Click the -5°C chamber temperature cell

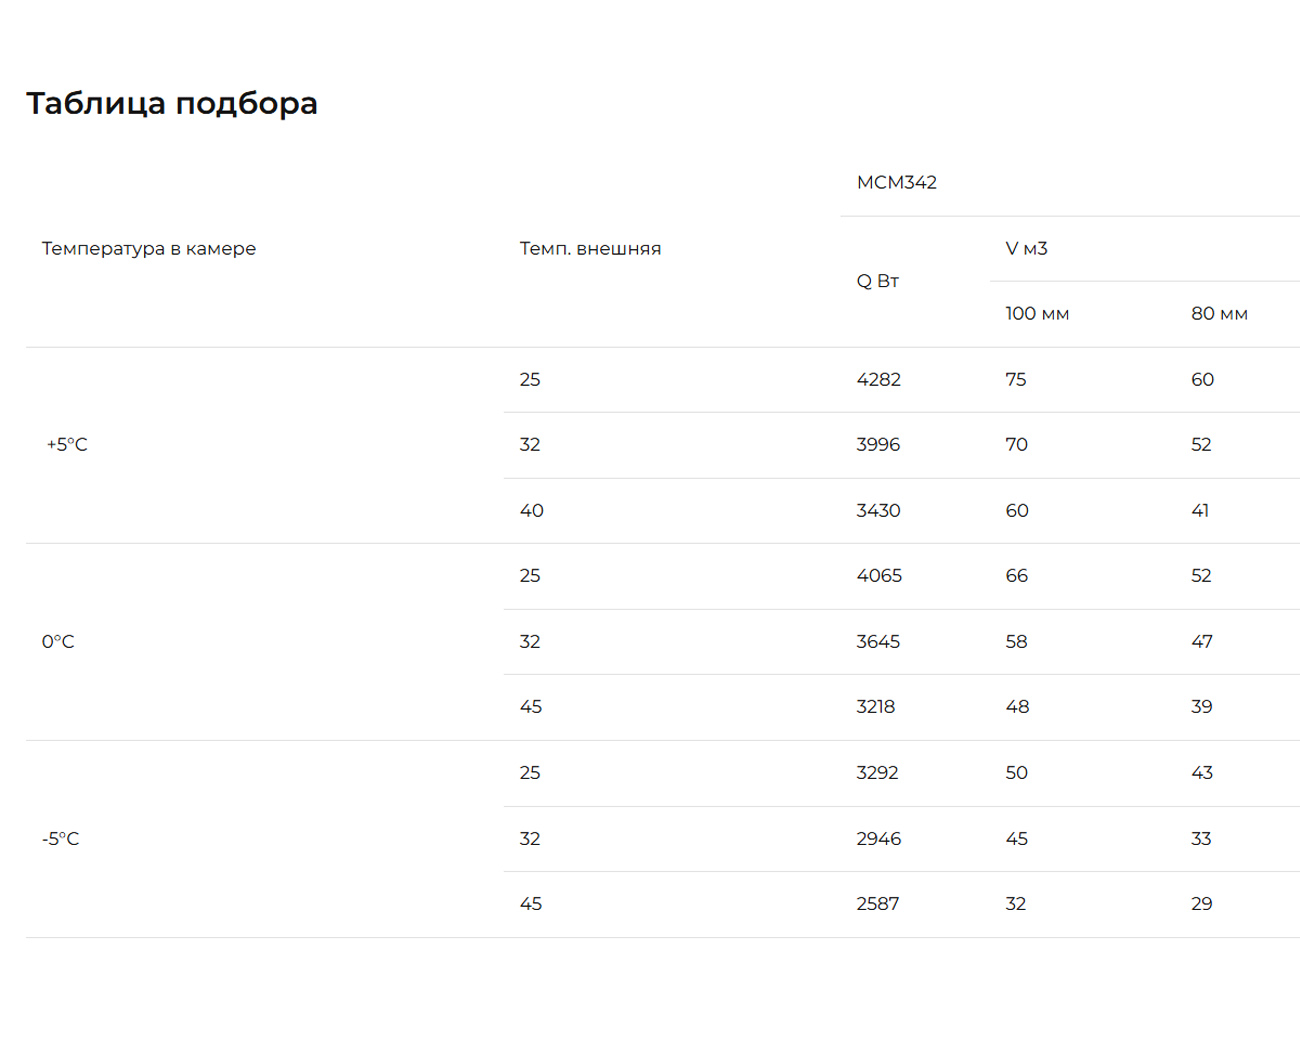pos(60,839)
